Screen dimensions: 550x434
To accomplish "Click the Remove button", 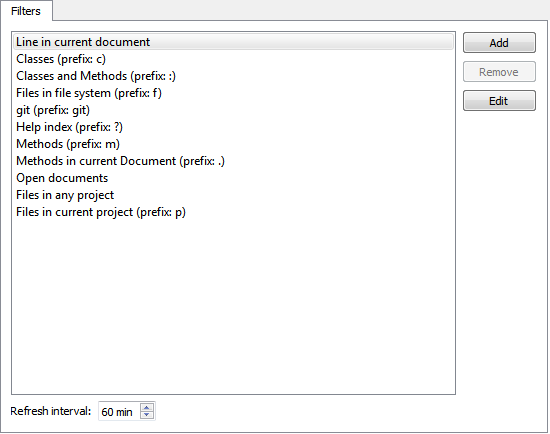I will (x=499, y=72).
